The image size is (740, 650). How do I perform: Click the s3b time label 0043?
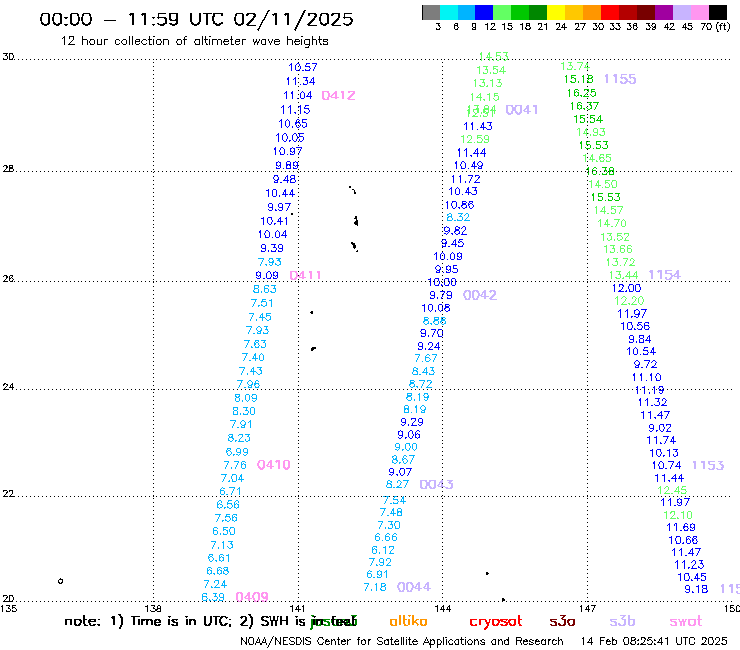436,484
